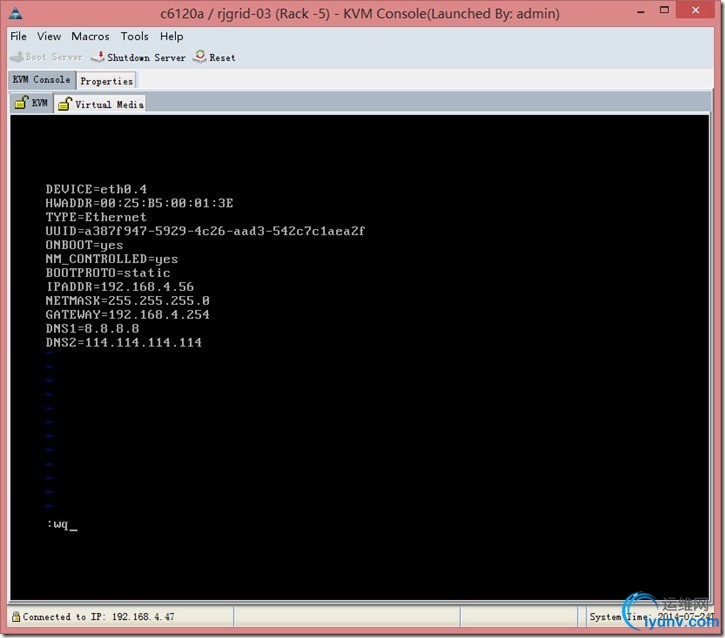Maximize the KVM Console window
Screen dimensions: 725x638
tap(664, 10)
